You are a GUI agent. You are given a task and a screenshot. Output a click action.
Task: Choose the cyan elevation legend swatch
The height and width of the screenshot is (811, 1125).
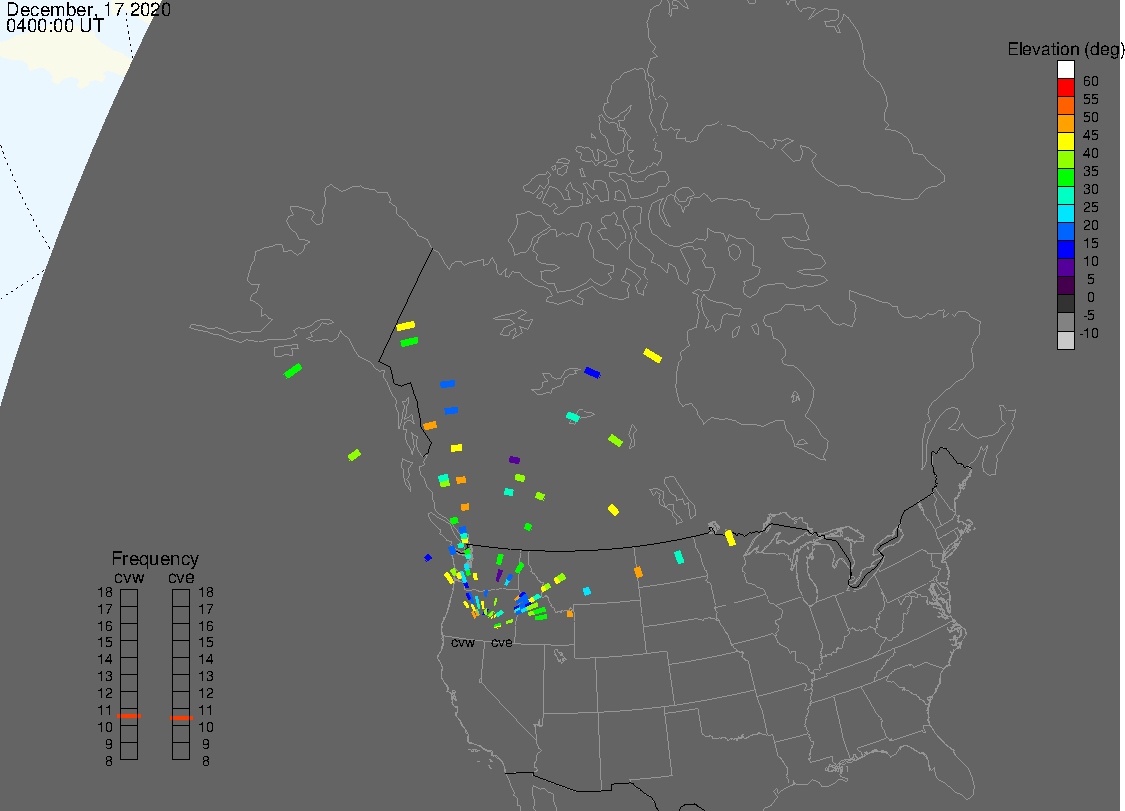coord(1065,213)
